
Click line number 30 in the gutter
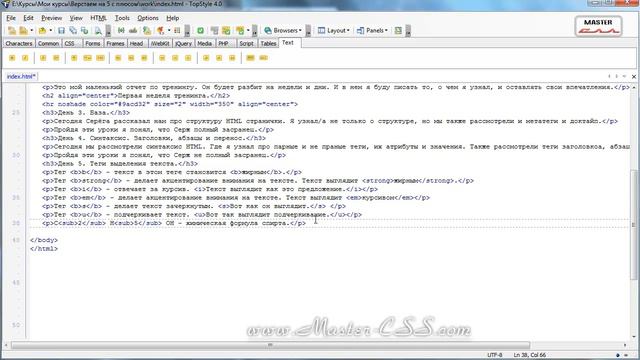[16, 155]
